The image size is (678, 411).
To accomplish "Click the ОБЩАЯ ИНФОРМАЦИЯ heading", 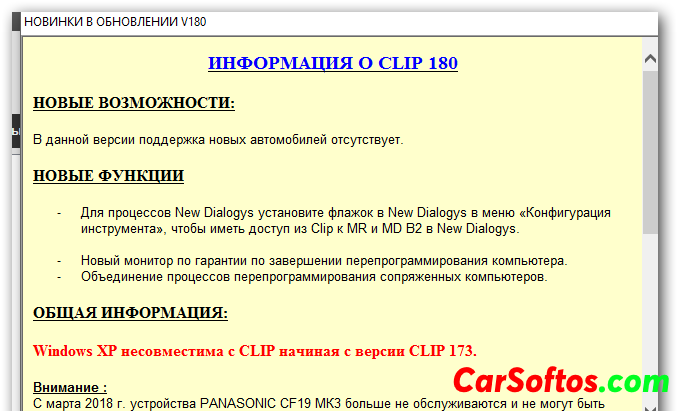I will tap(130, 313).
